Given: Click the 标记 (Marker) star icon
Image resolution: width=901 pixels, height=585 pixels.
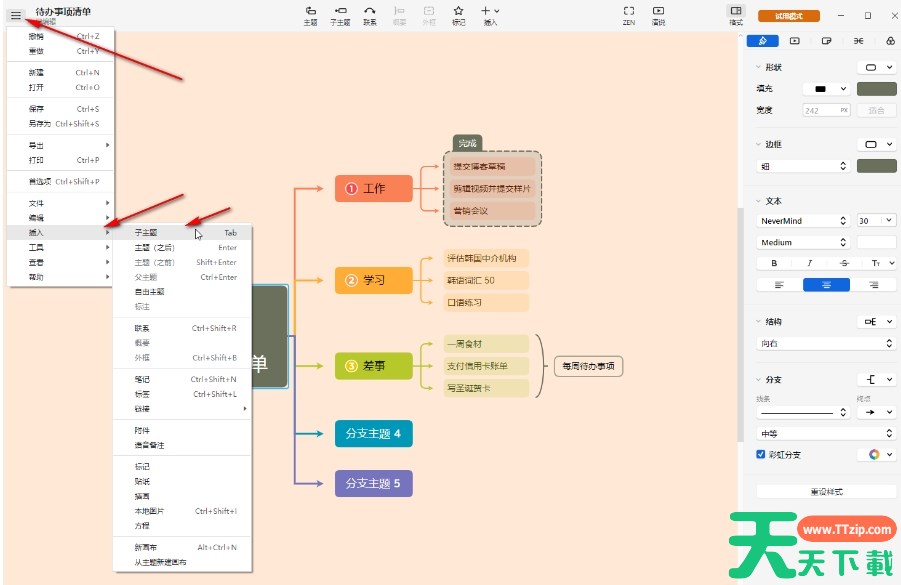Looking at the screenshot, I should [x=458, y=14].
